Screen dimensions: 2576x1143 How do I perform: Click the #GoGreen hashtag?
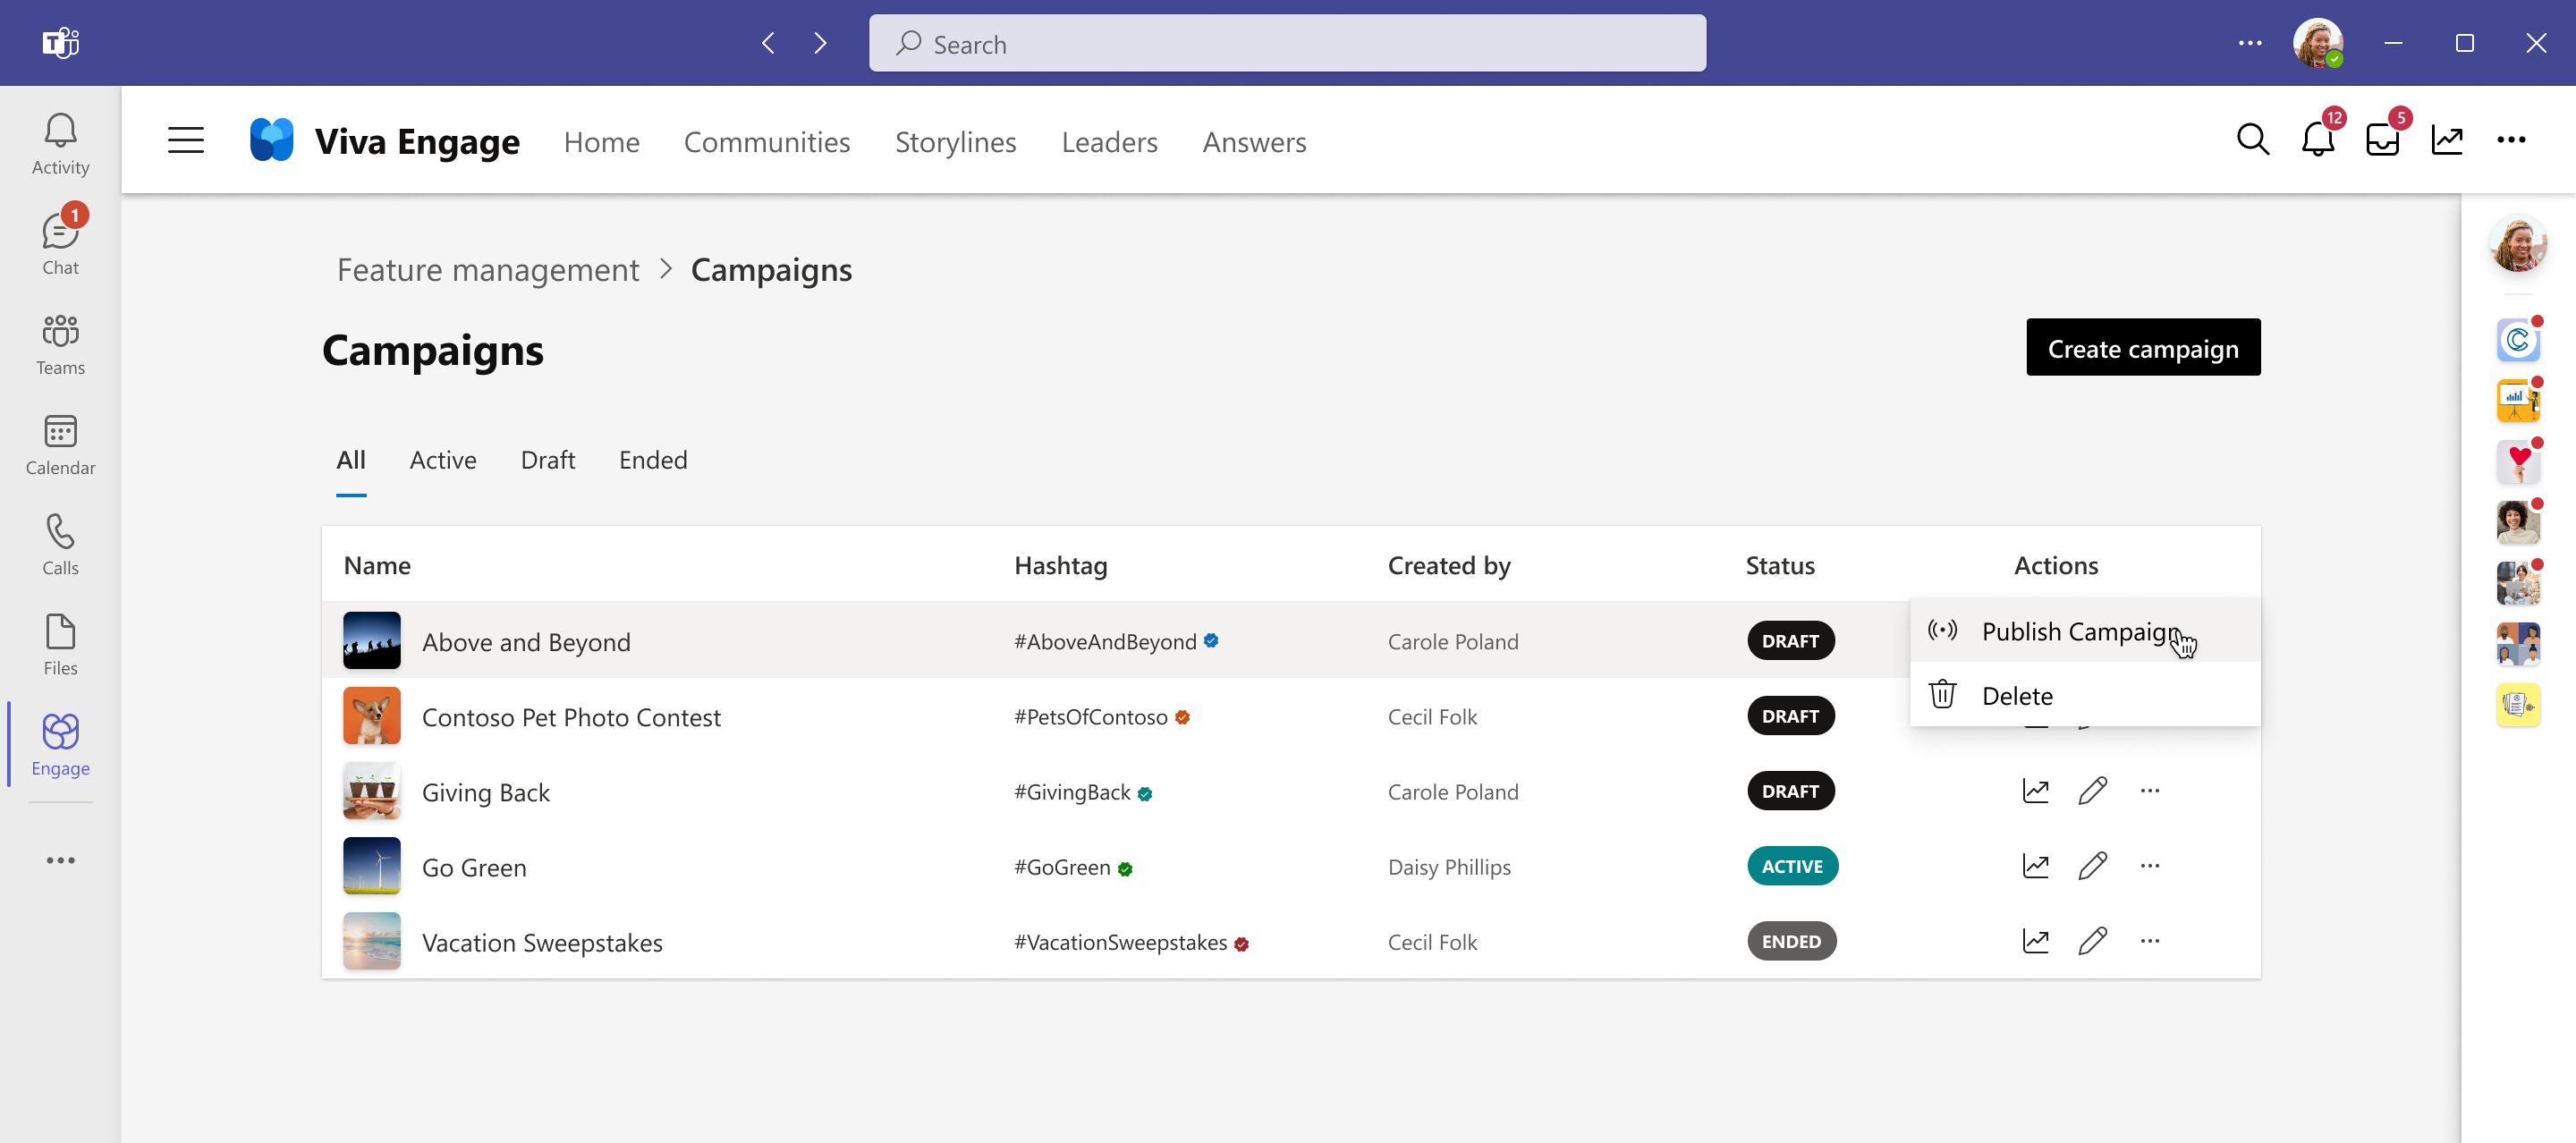tap(1062, 867)
